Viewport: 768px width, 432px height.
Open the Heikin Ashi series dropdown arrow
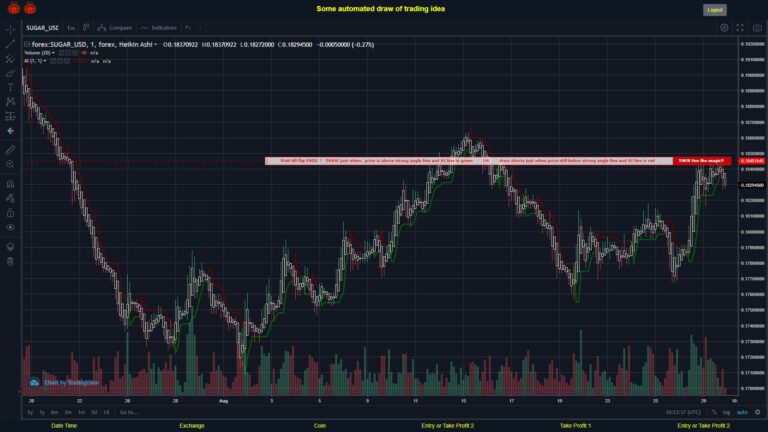pyautogui.click(x=156, y=45)
